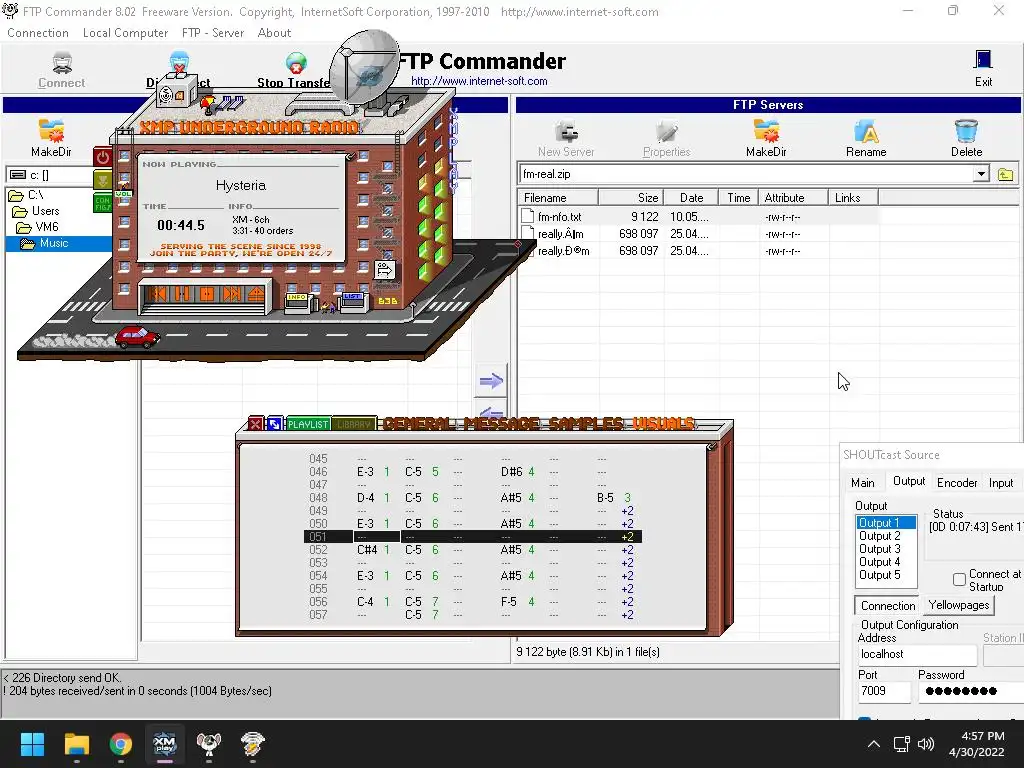Open the Local Computer menu
Viewport: 1024px width, 768px height.
[x=125, y=33]
